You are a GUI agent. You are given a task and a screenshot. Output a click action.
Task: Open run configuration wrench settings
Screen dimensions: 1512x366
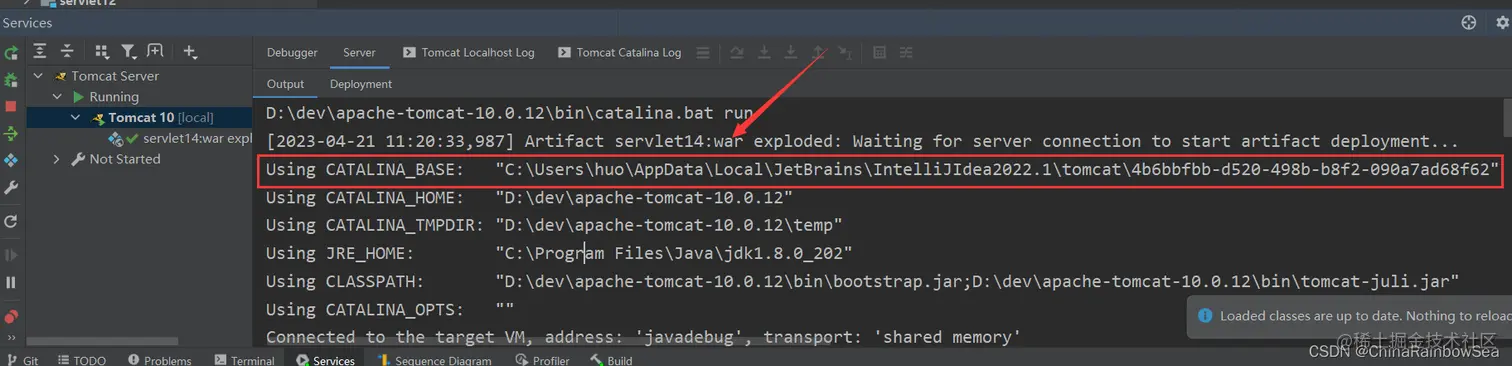pyautogui.click(x=11, y=188)
